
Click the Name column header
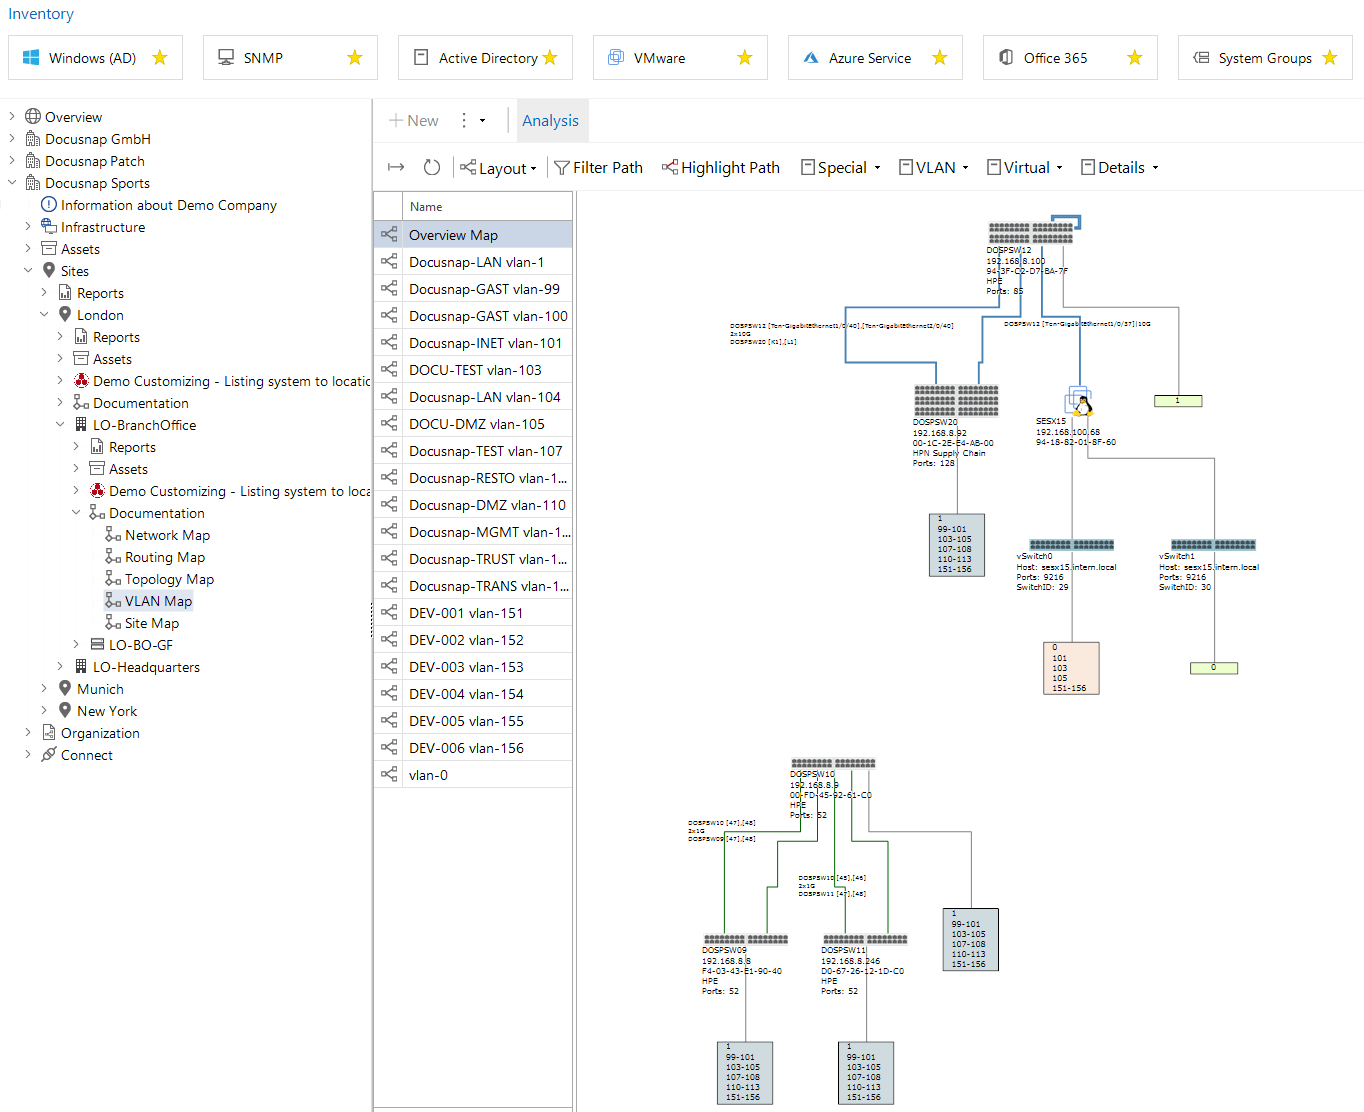pyautogui.click(x=488, y=207)
